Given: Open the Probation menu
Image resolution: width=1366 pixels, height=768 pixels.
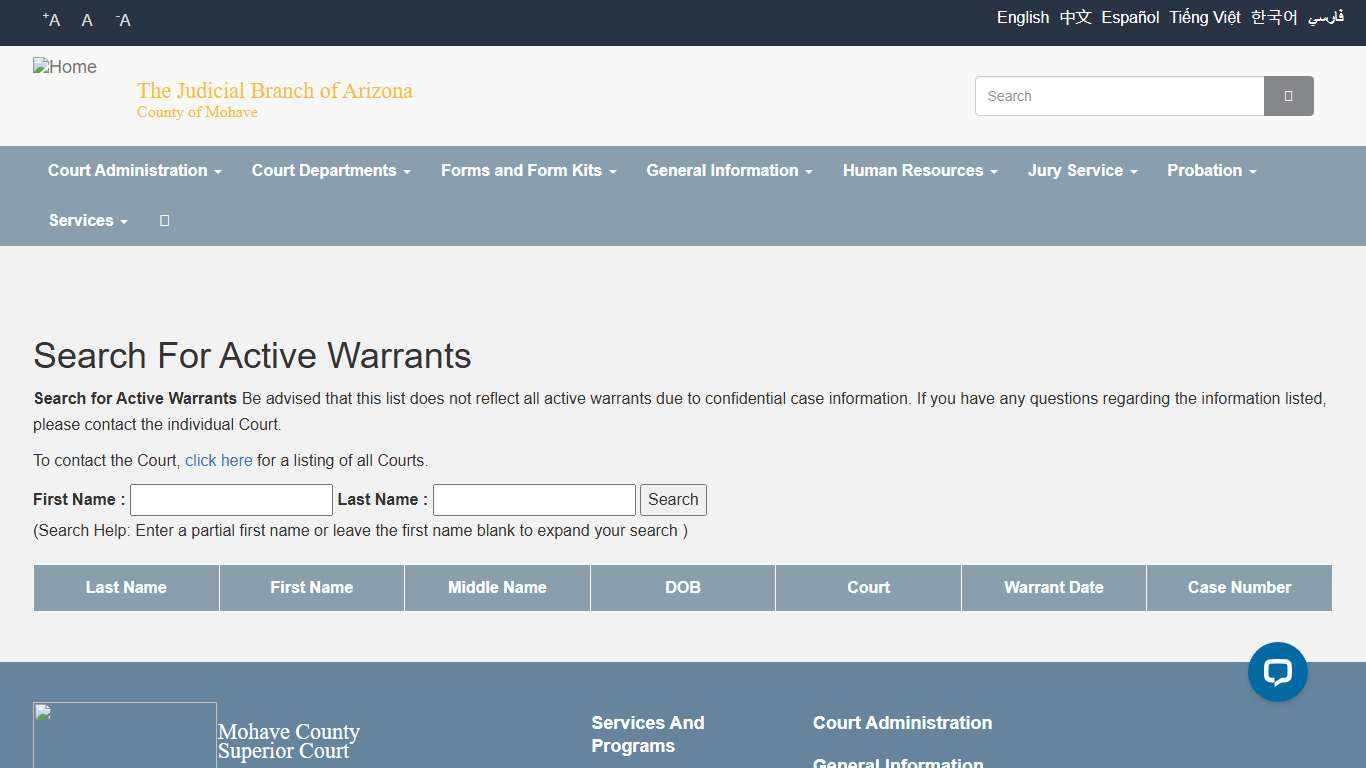Looking at the screenshot, I should click(1211, 171).
